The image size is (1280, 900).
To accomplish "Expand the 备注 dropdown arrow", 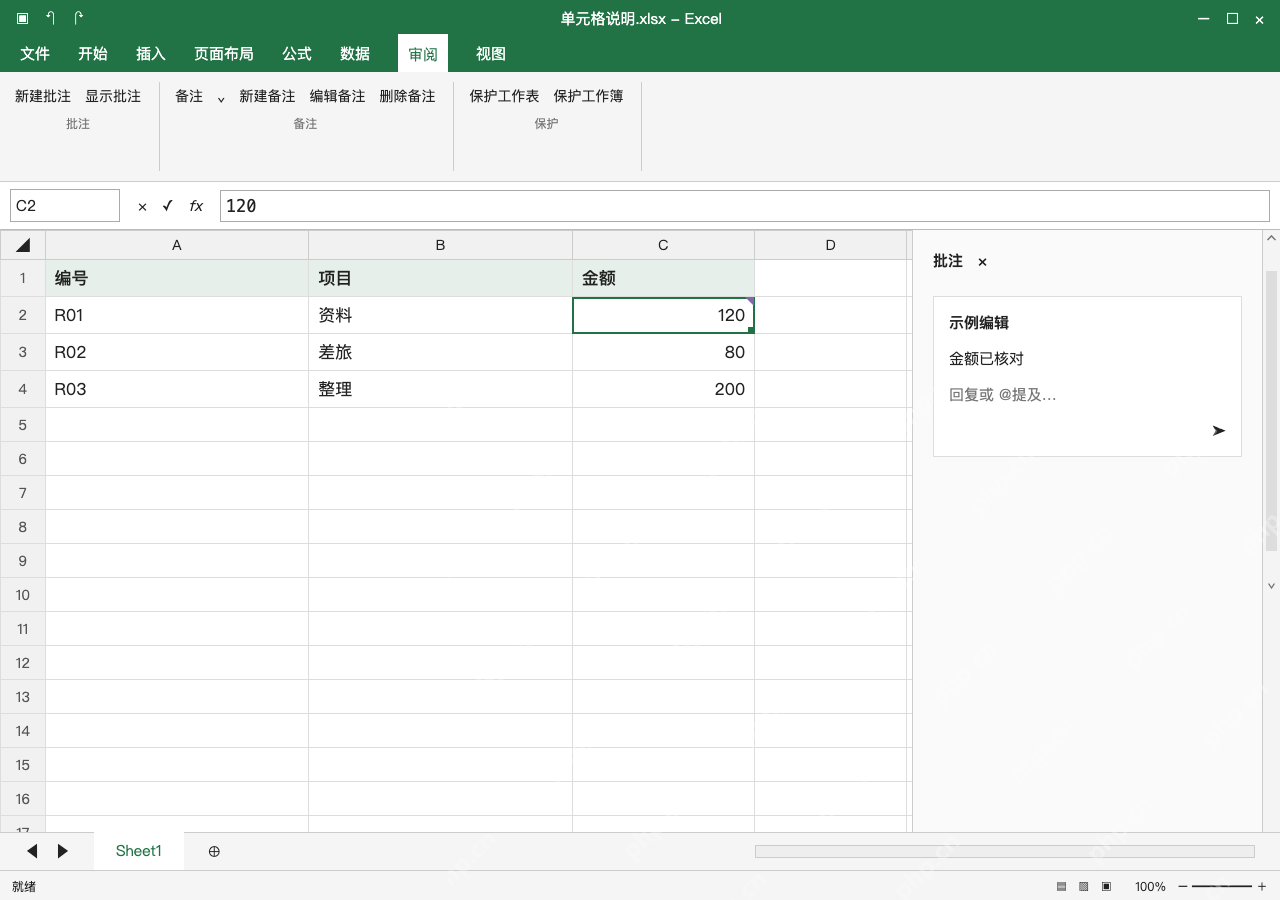I will (x=221, y=98).
